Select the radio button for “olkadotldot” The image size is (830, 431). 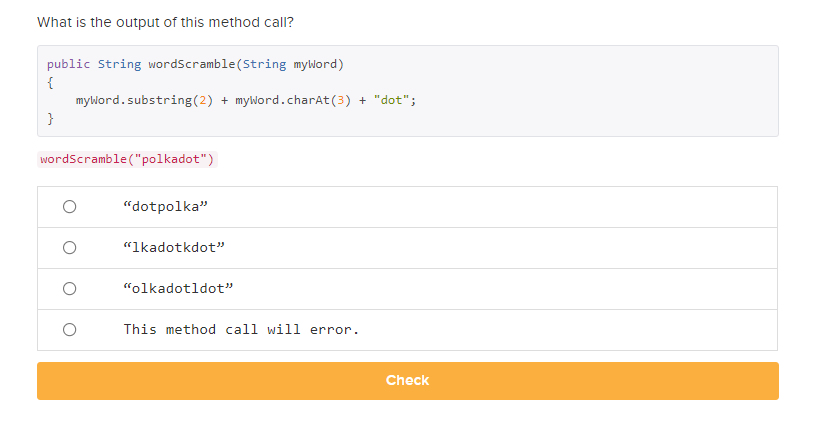(69, 289)
